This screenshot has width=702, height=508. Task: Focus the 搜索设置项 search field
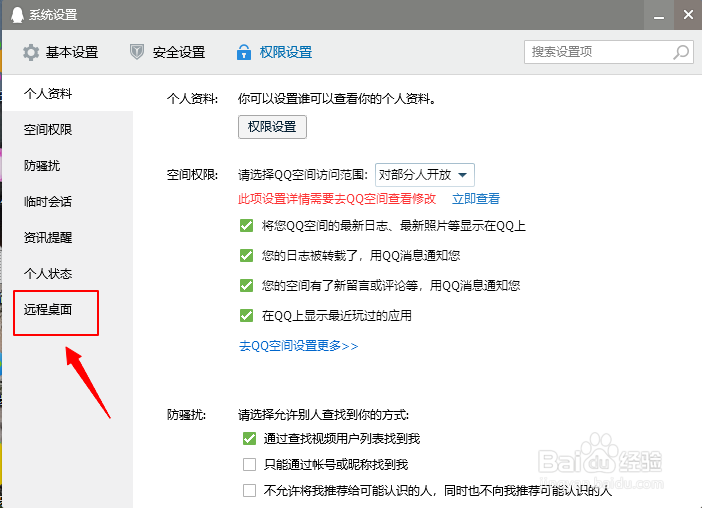(608, 52)
